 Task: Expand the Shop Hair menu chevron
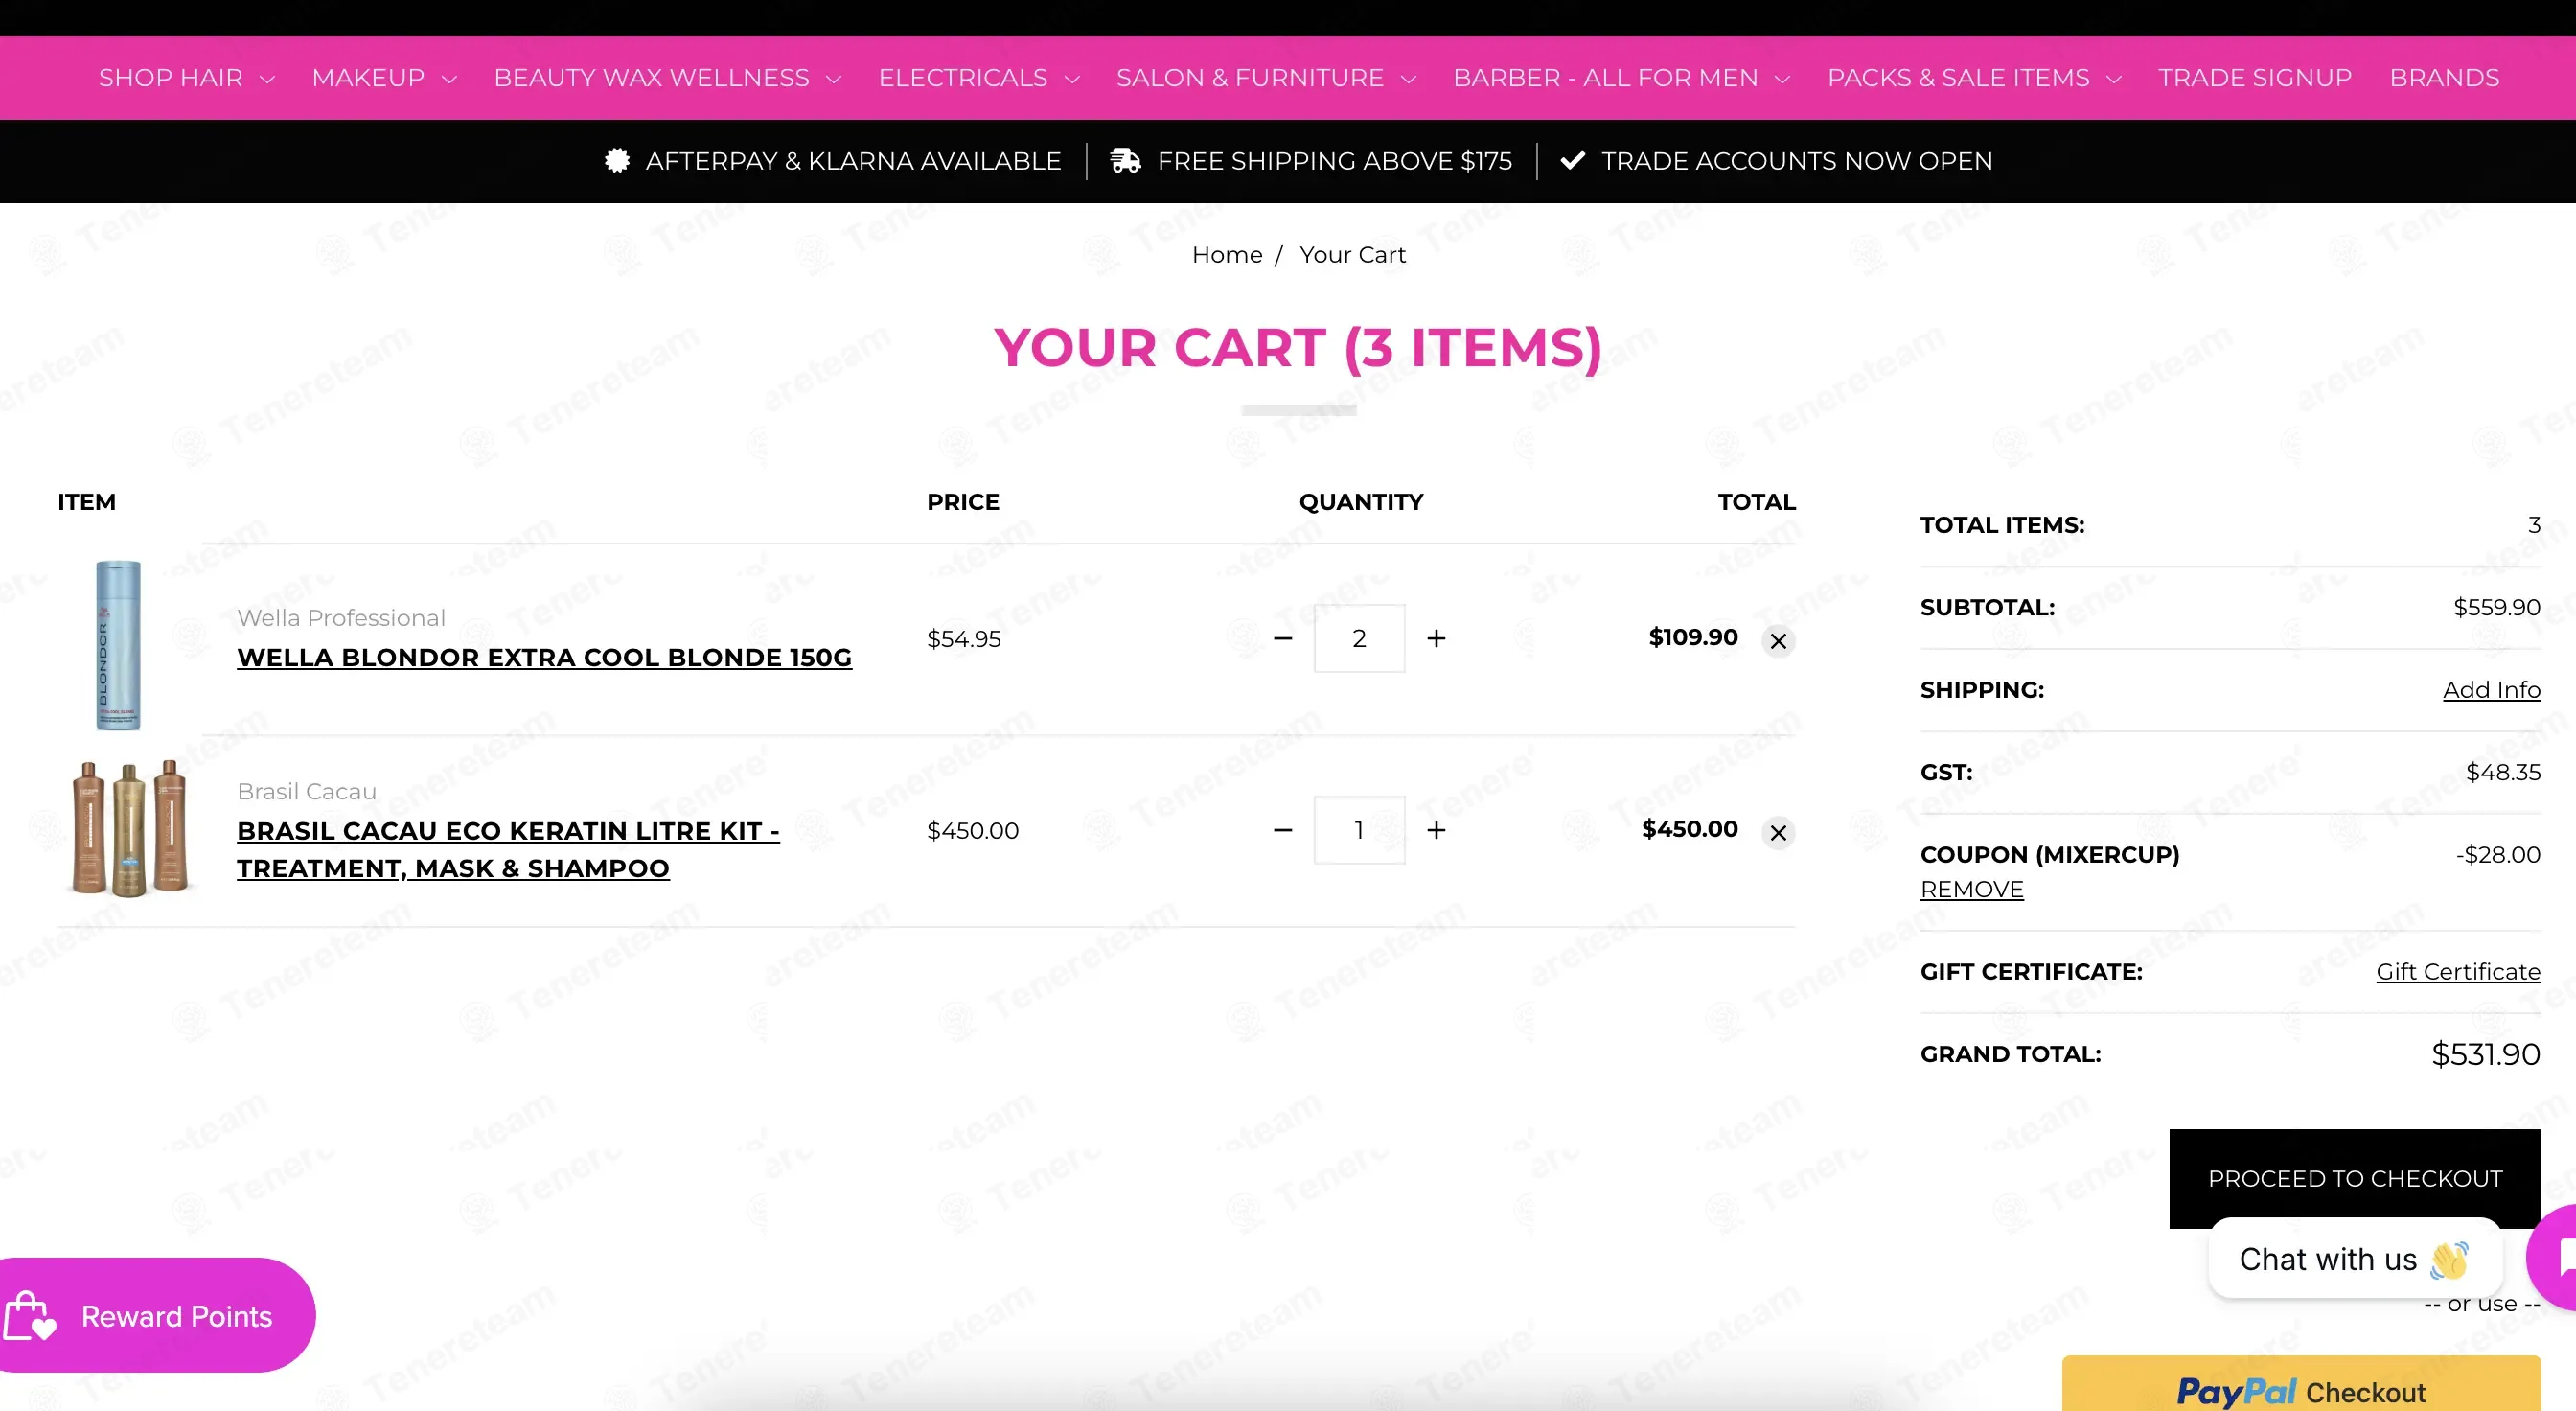[x=267, y=79]
